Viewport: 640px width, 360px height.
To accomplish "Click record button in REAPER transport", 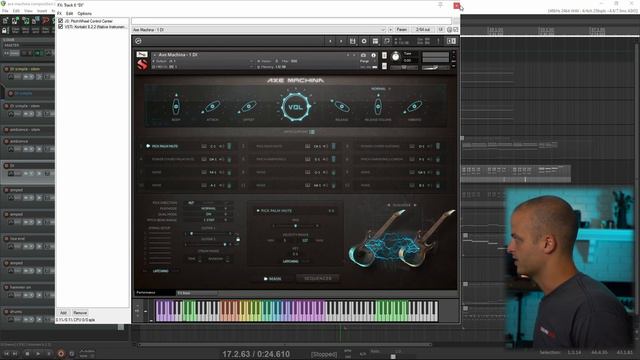I will pos(61,353).
